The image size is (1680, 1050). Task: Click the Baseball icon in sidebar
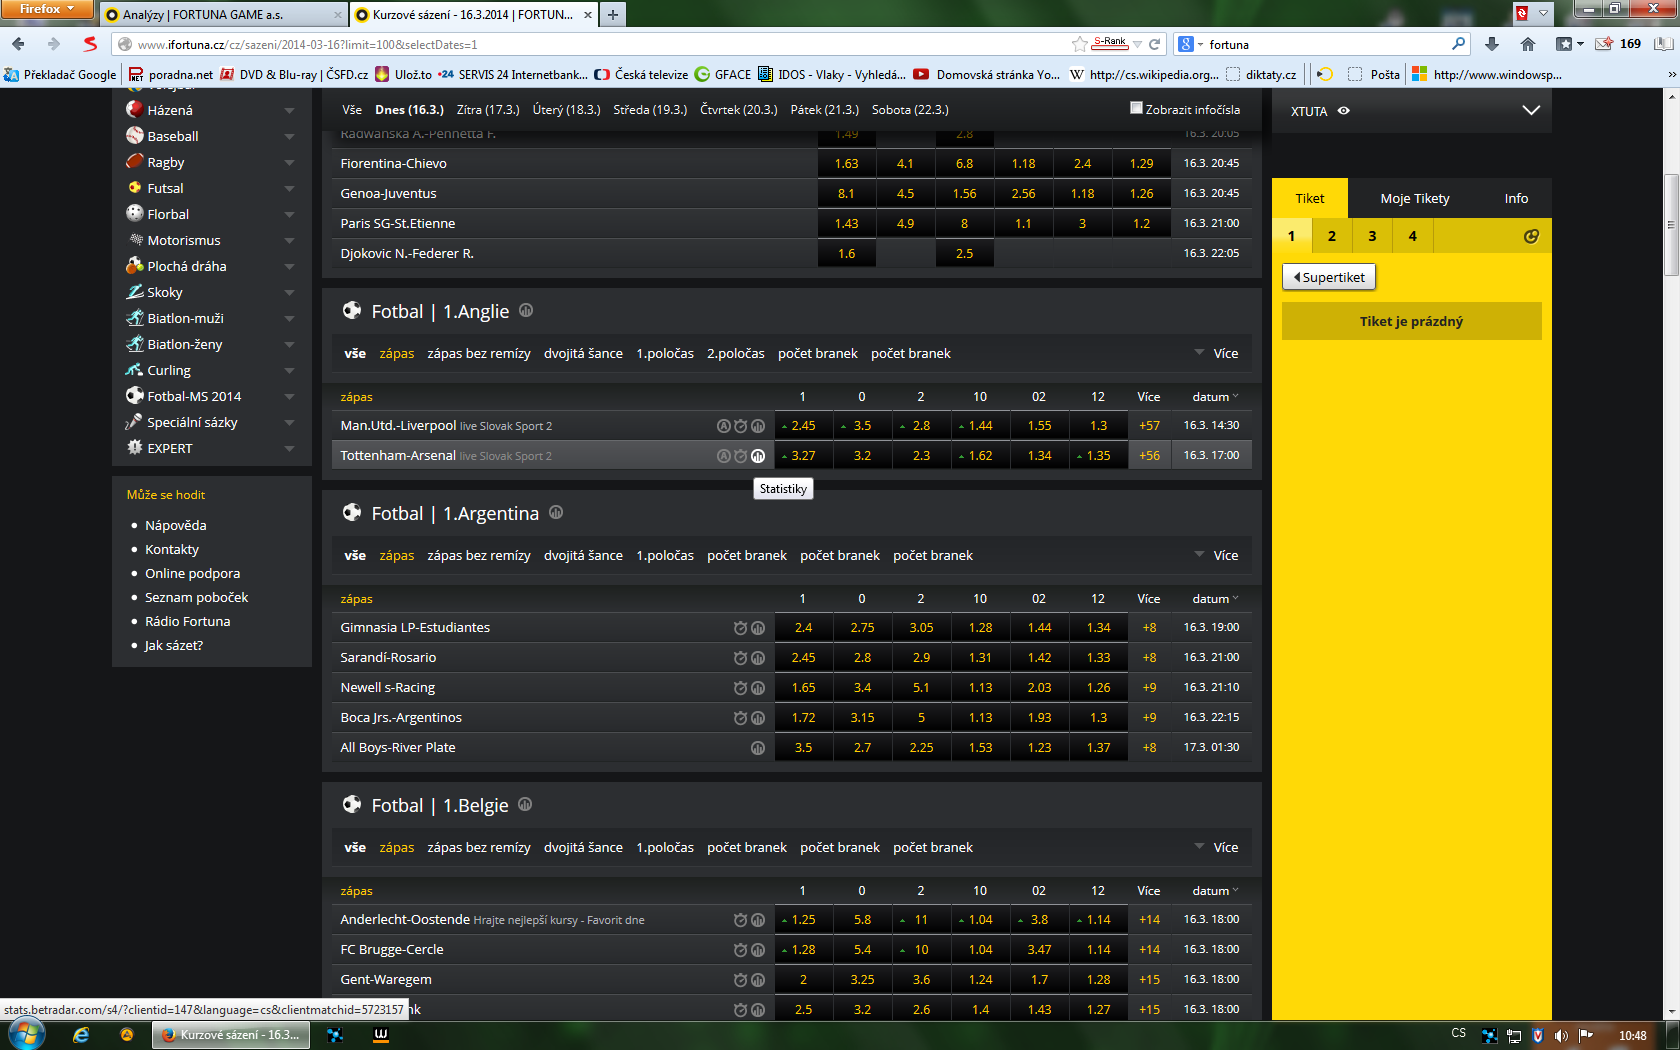(x=135, y=136)
